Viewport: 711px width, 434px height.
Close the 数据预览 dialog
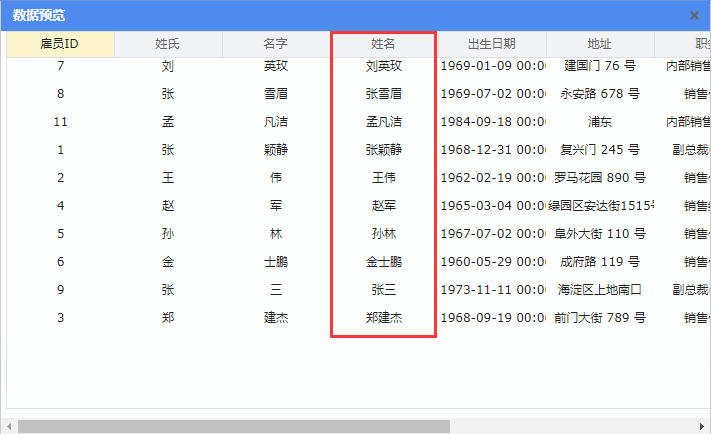(694, 15)
